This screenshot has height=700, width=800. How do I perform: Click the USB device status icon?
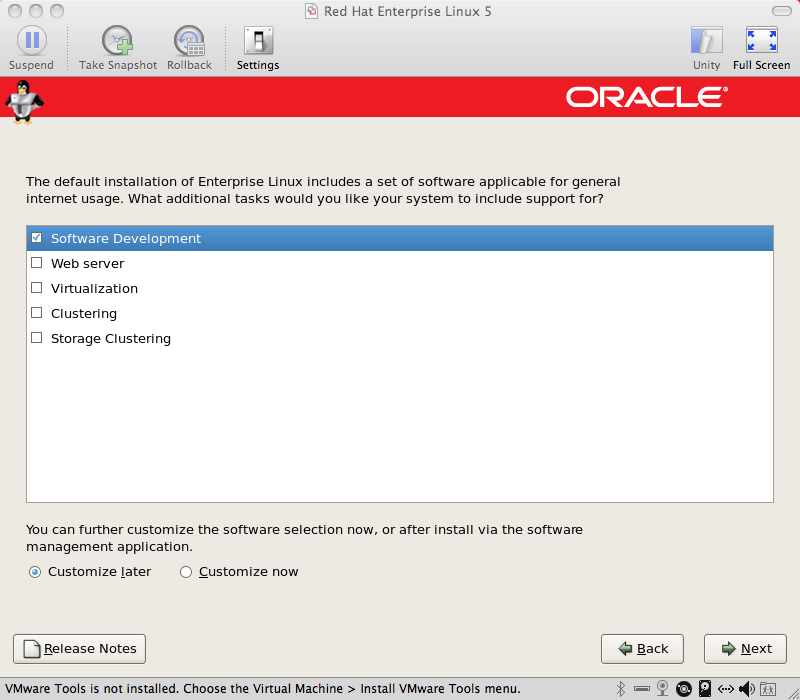click(x=641, y=689)
